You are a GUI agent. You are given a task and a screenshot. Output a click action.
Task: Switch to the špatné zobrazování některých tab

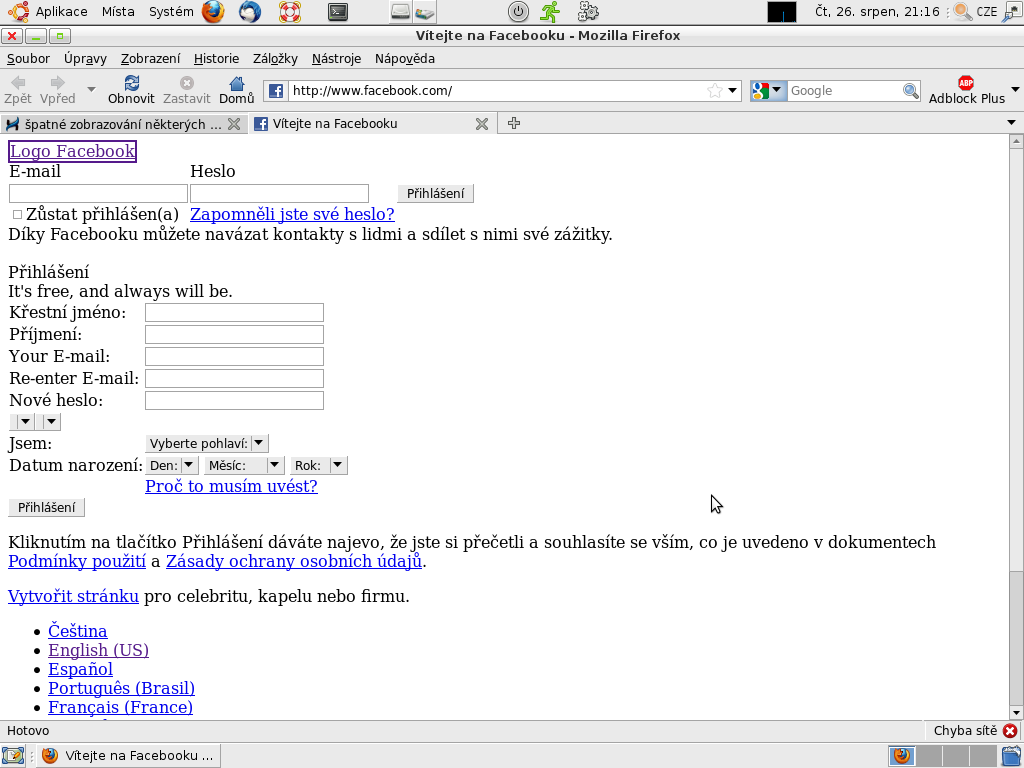pyautogui.click(x=123, y=124)
